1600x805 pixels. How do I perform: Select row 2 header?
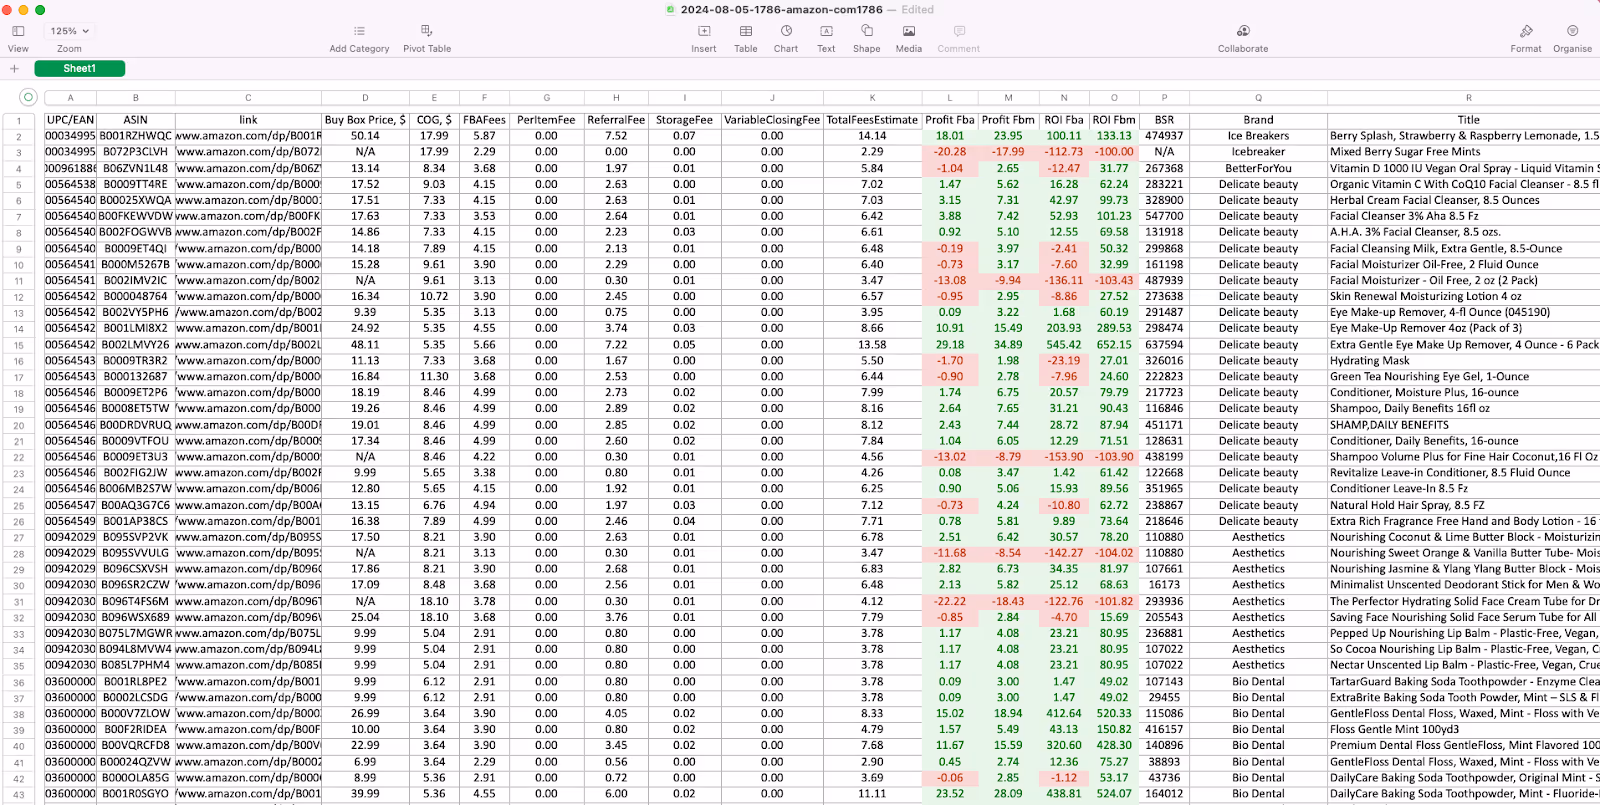pyautogui.click(x=18, y=136)
